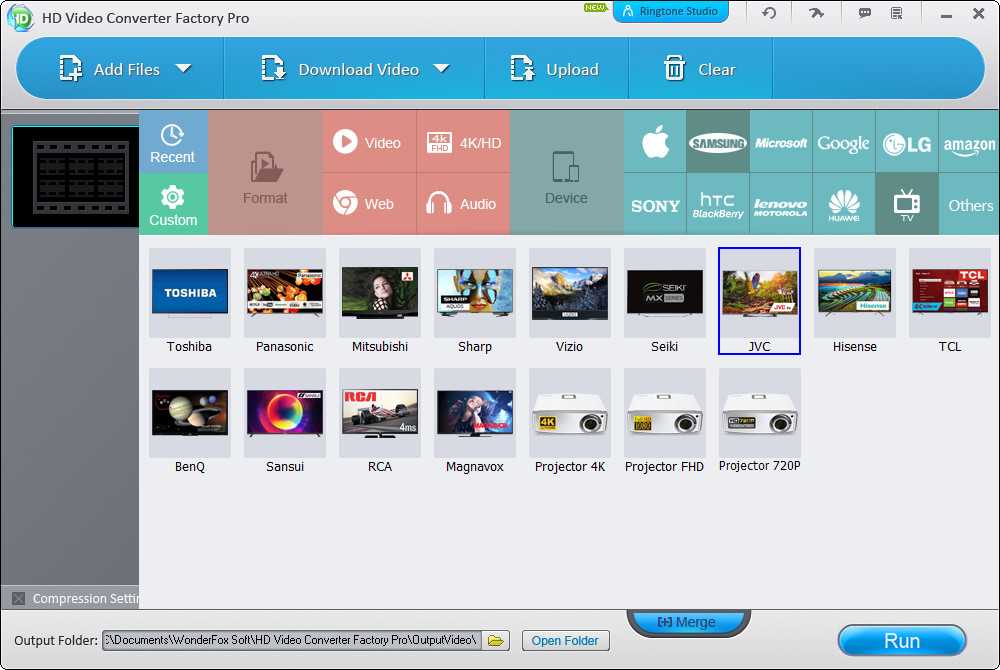Select the Sony brand logo
The image size is (1000, 670).
[655, 205]
